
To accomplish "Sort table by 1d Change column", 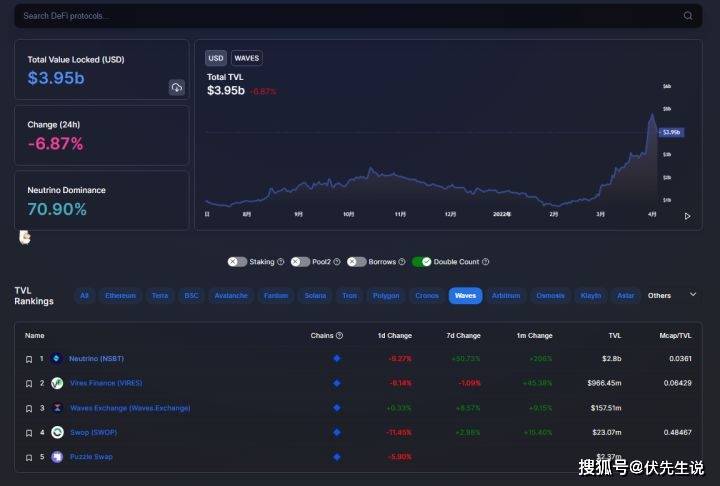I will [x=394, y=335].
